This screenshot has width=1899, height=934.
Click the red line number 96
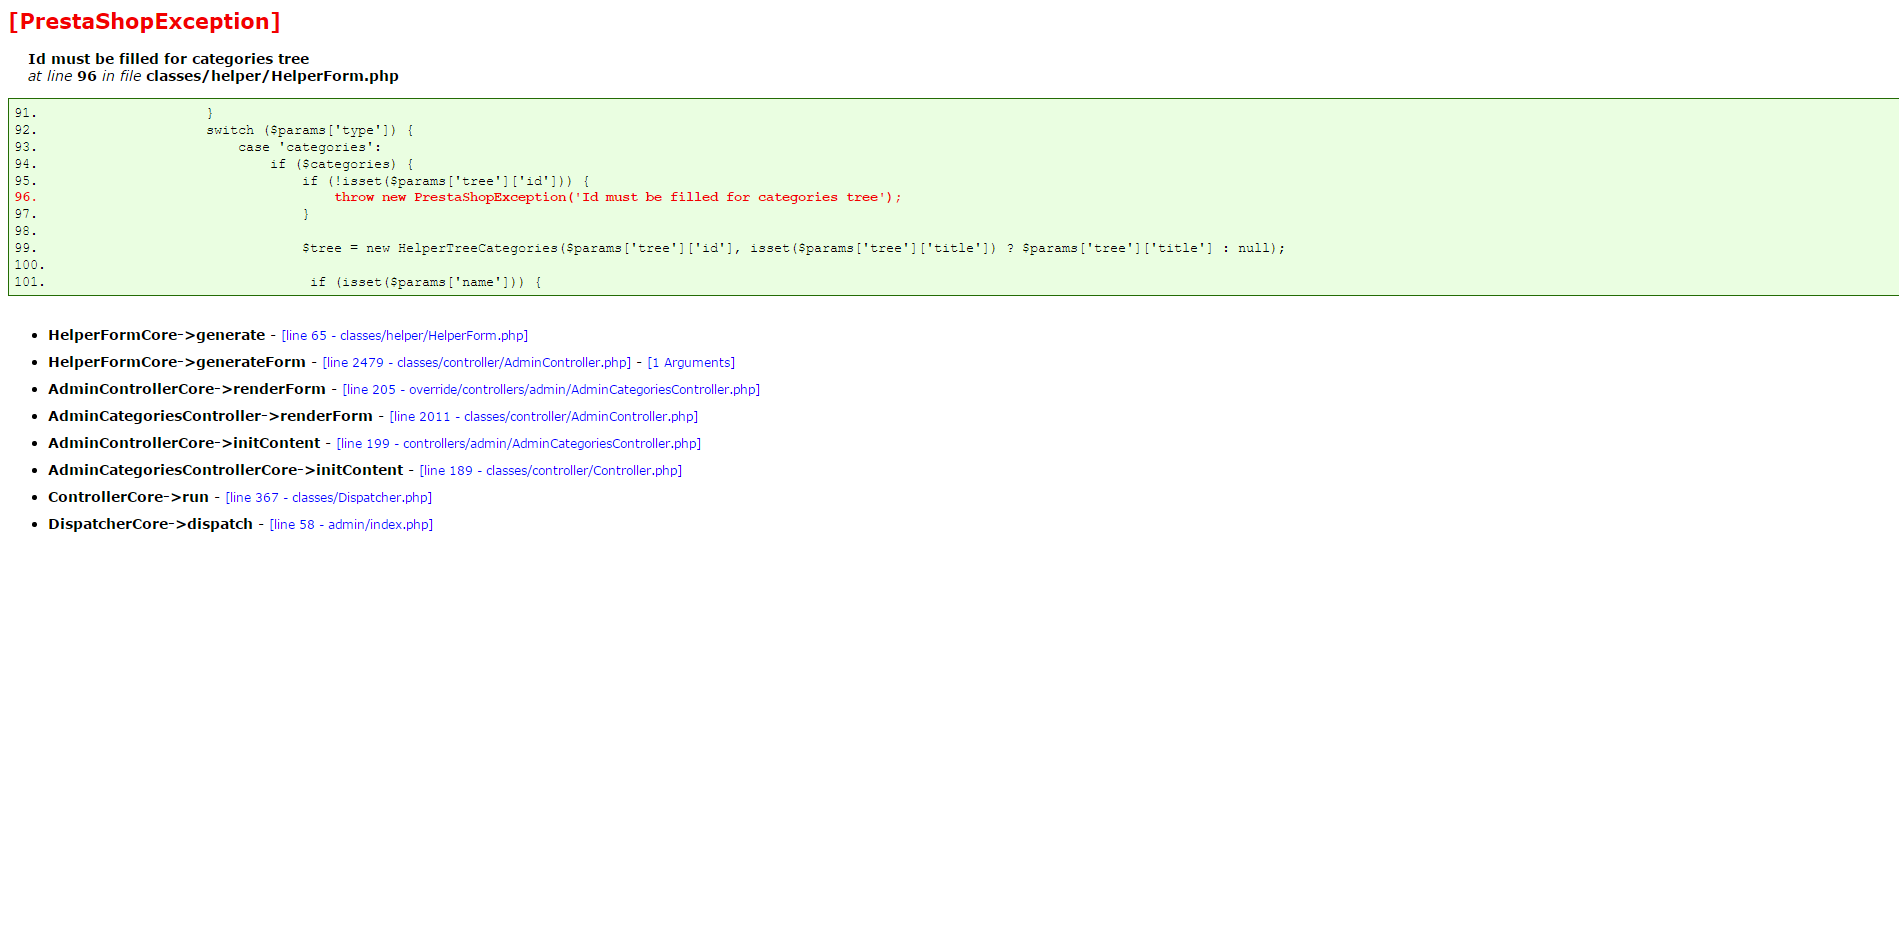25,198
